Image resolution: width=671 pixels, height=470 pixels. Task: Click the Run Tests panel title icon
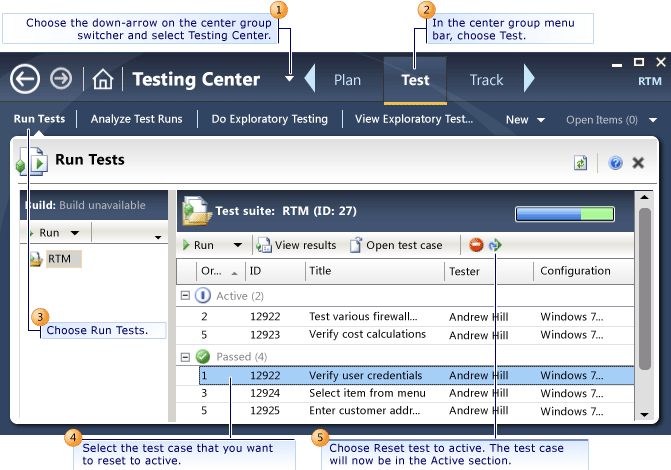click(x=33, y=161)
